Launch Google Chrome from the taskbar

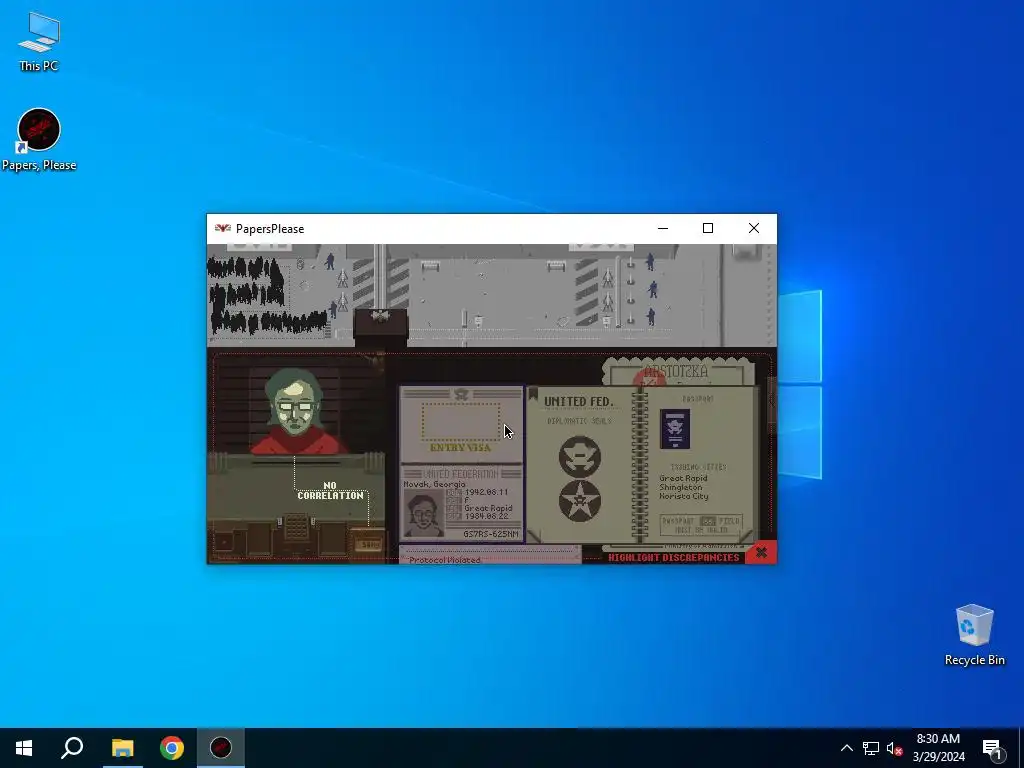[x=172, y=748]
